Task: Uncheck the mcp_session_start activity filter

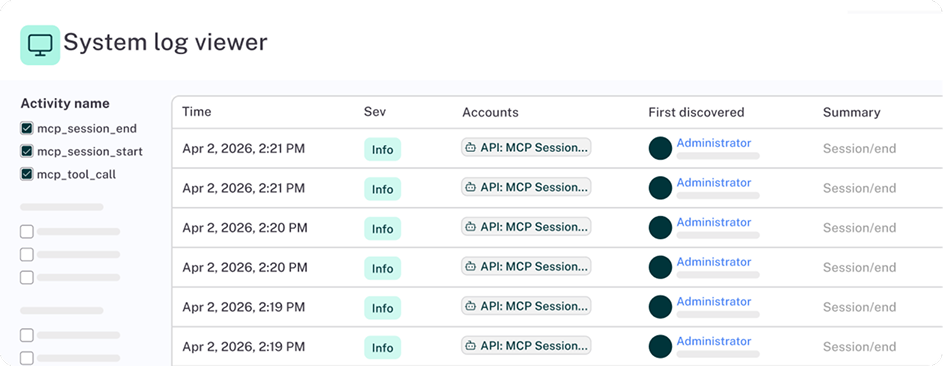Action: pos(26,151)
